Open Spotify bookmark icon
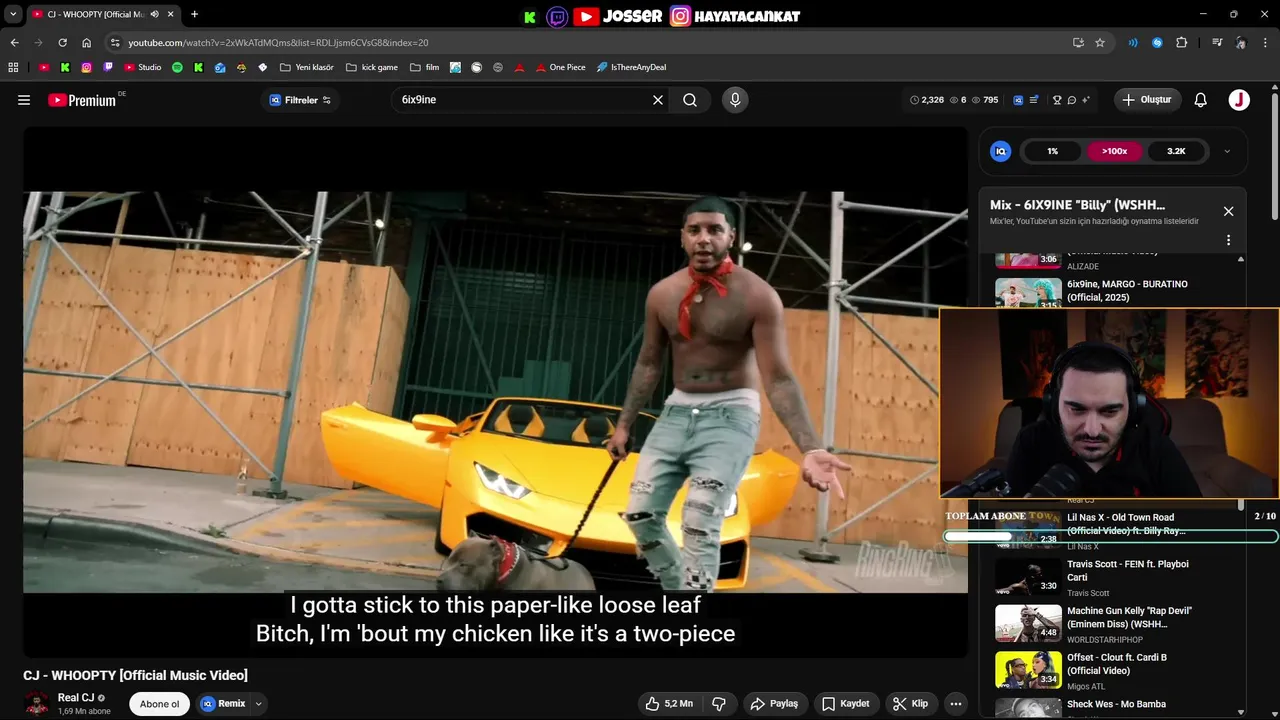Screen dimensions: 1280x720 (x=177, y=67)
